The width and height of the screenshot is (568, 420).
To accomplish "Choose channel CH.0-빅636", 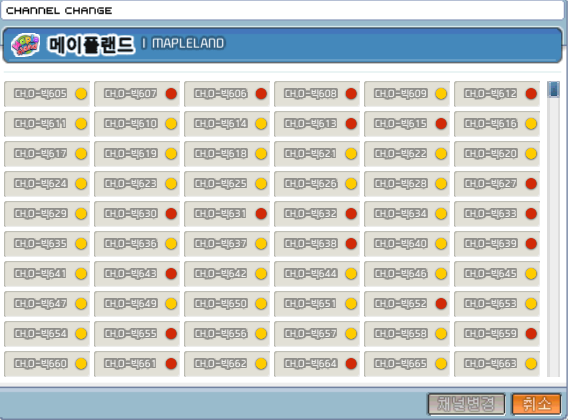I will coord(137,244).
